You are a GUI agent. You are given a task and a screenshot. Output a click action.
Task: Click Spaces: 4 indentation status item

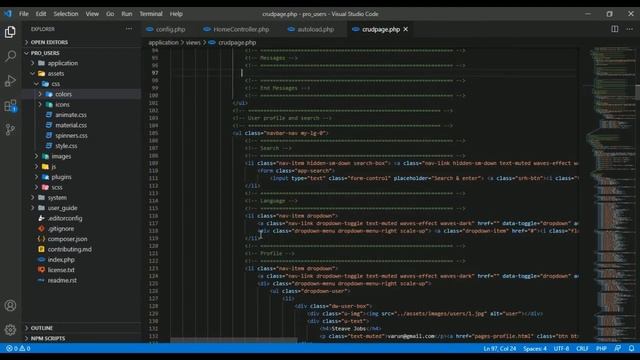tap(535, 348)
